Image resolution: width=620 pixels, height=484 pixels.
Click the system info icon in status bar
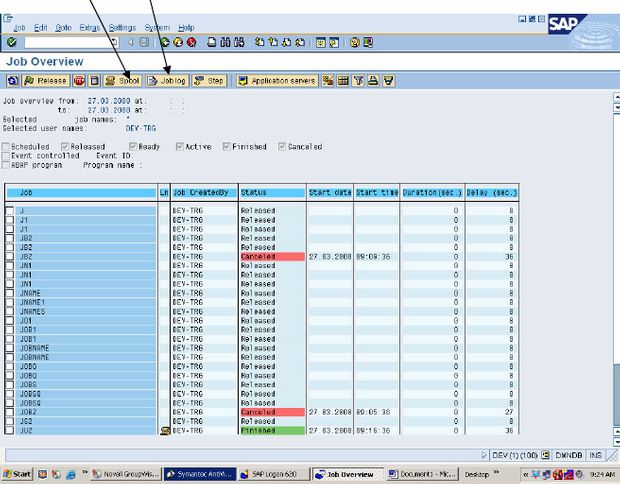tap(546, 455)
